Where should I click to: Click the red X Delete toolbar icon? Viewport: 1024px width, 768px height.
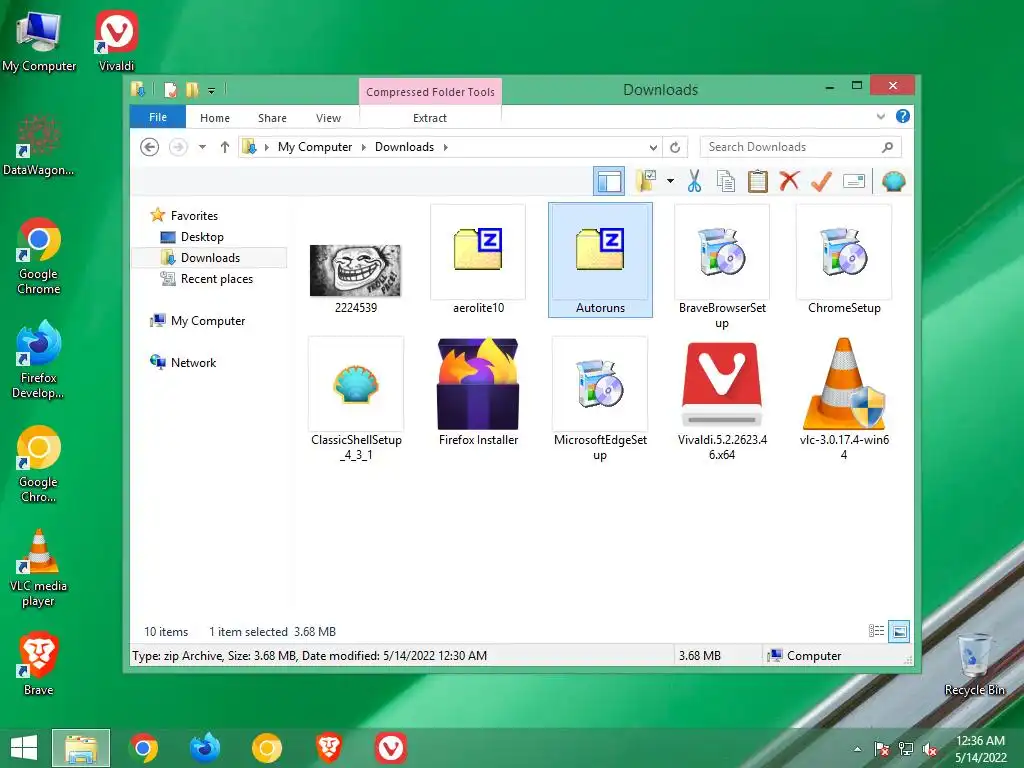[x=790, y=181]
